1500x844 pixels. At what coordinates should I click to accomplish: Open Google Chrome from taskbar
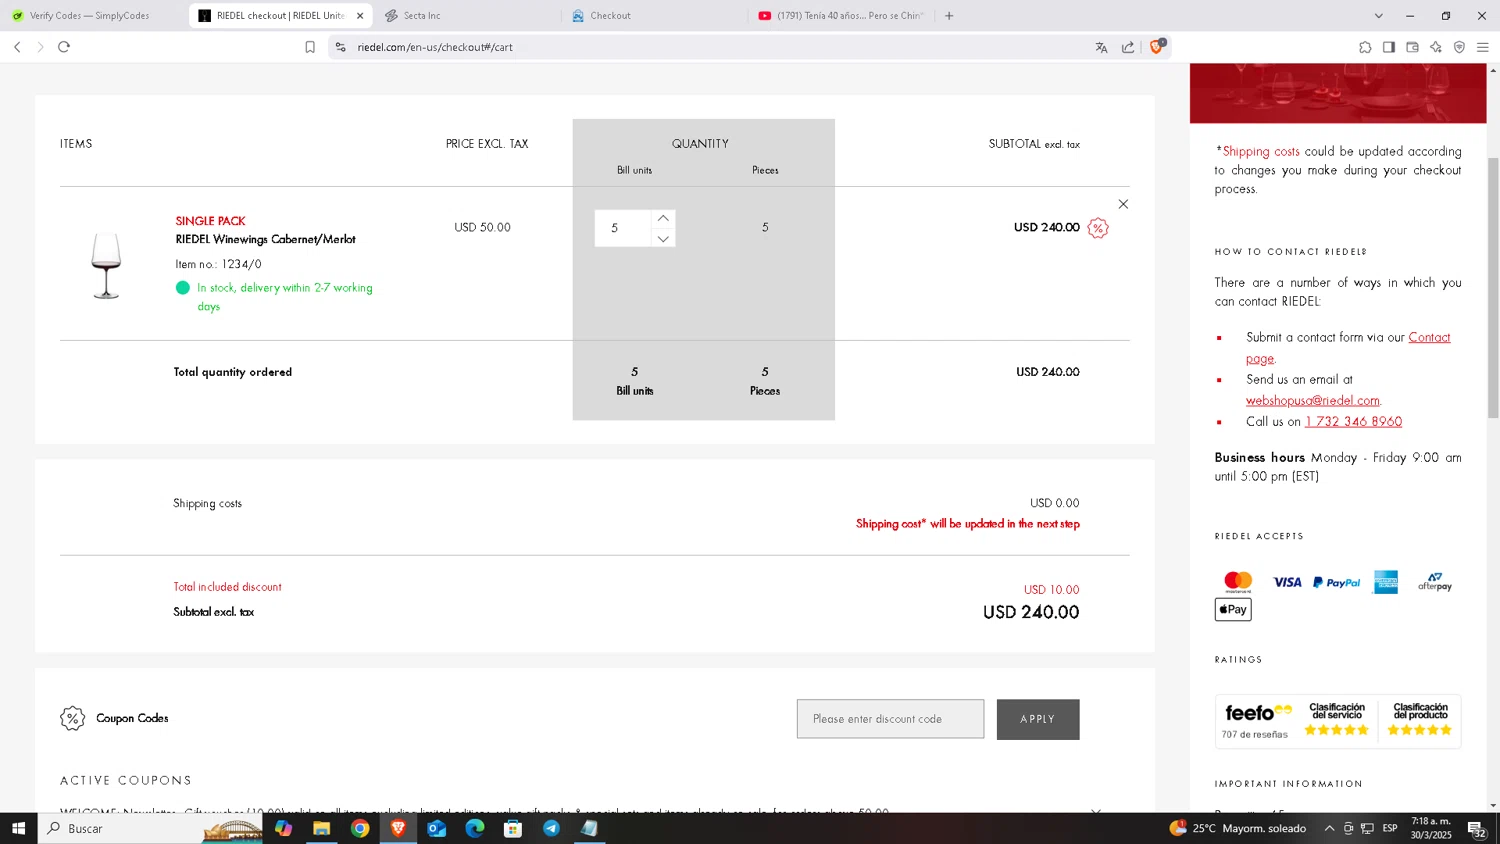click(360, 828)
